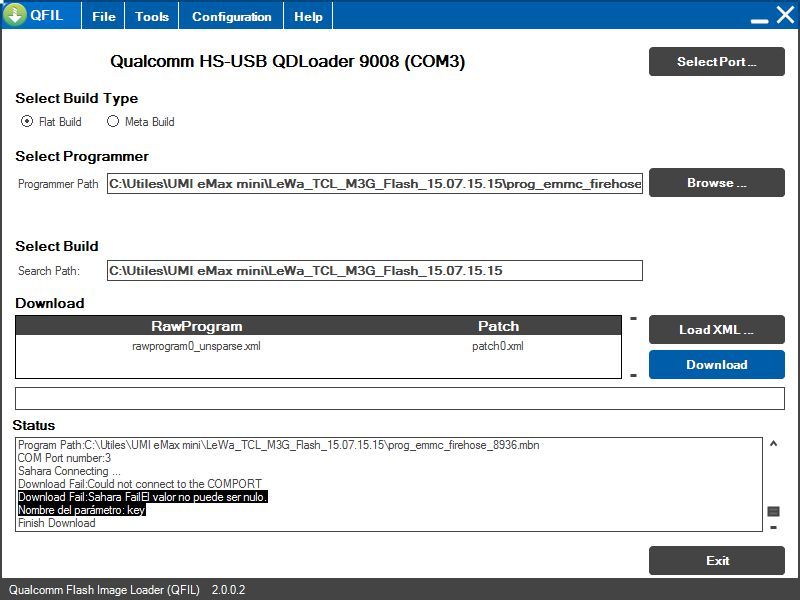Screen dimensions: 800x600
Task: Click the Programmer Path input field
Action: pos(374,184)
